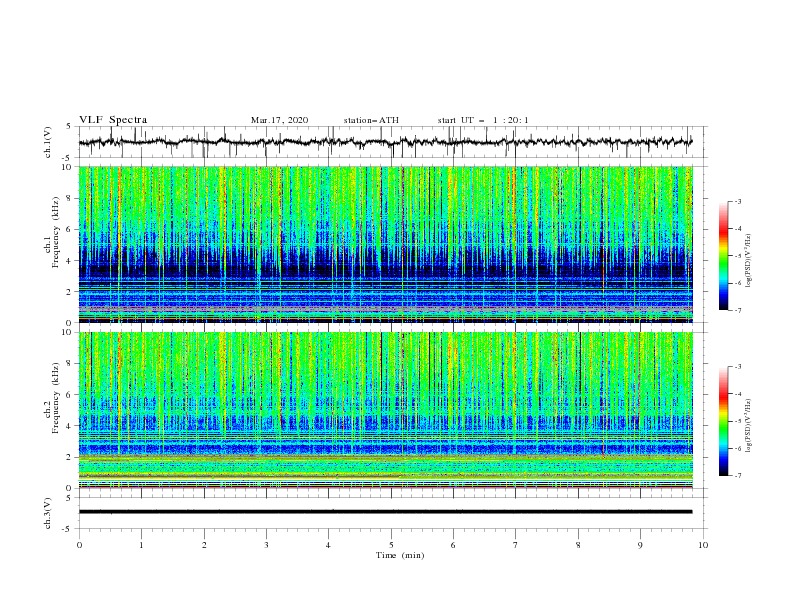Click the "-7" label on ch.2 color bar
792x612 pixels.
point(737,475)
